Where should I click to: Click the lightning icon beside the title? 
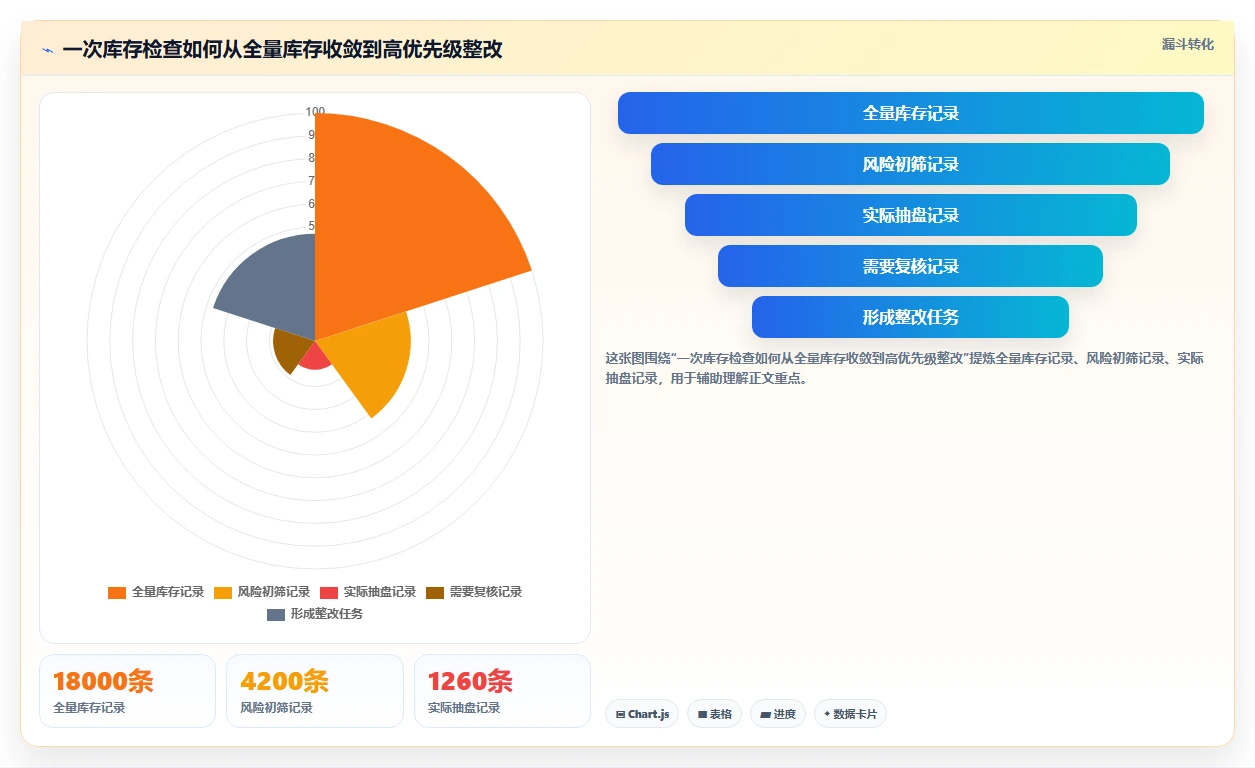tap(47, 50)
